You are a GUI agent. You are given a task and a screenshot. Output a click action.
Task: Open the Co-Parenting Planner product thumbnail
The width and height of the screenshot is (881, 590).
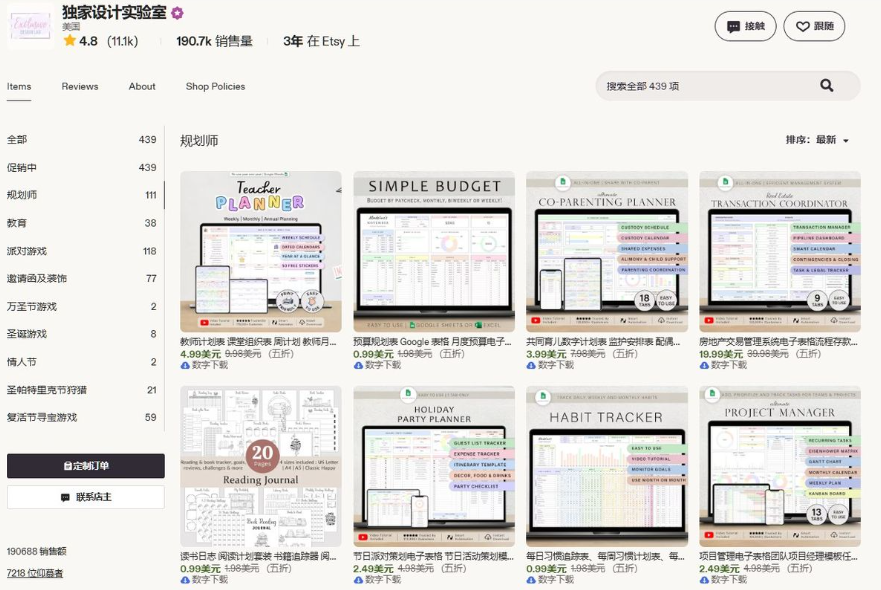[607, 252]
